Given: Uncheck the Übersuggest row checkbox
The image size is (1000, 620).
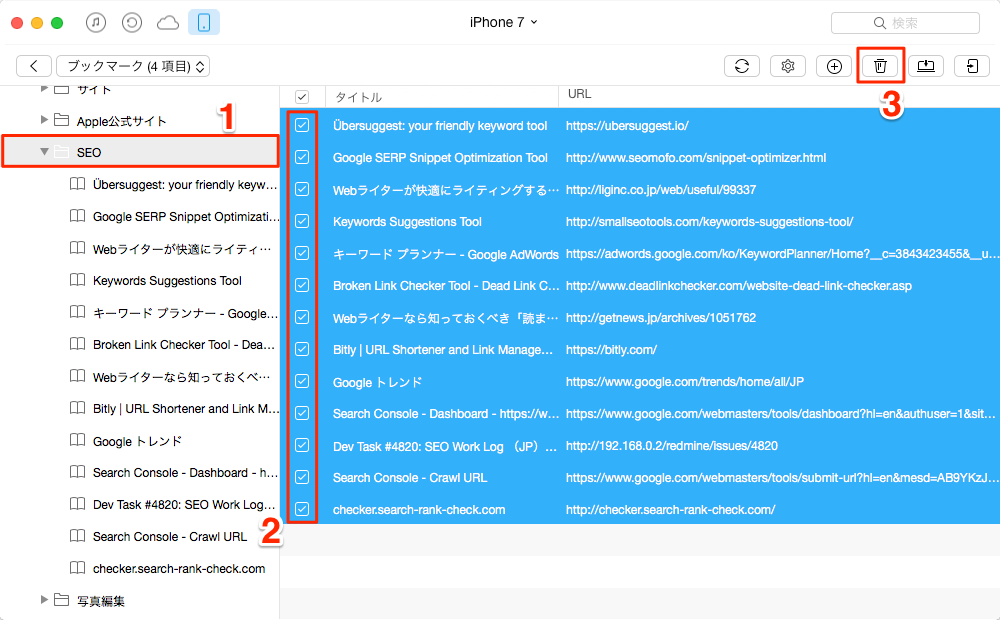Looking at the screenshot, I should tap(302, 126).
